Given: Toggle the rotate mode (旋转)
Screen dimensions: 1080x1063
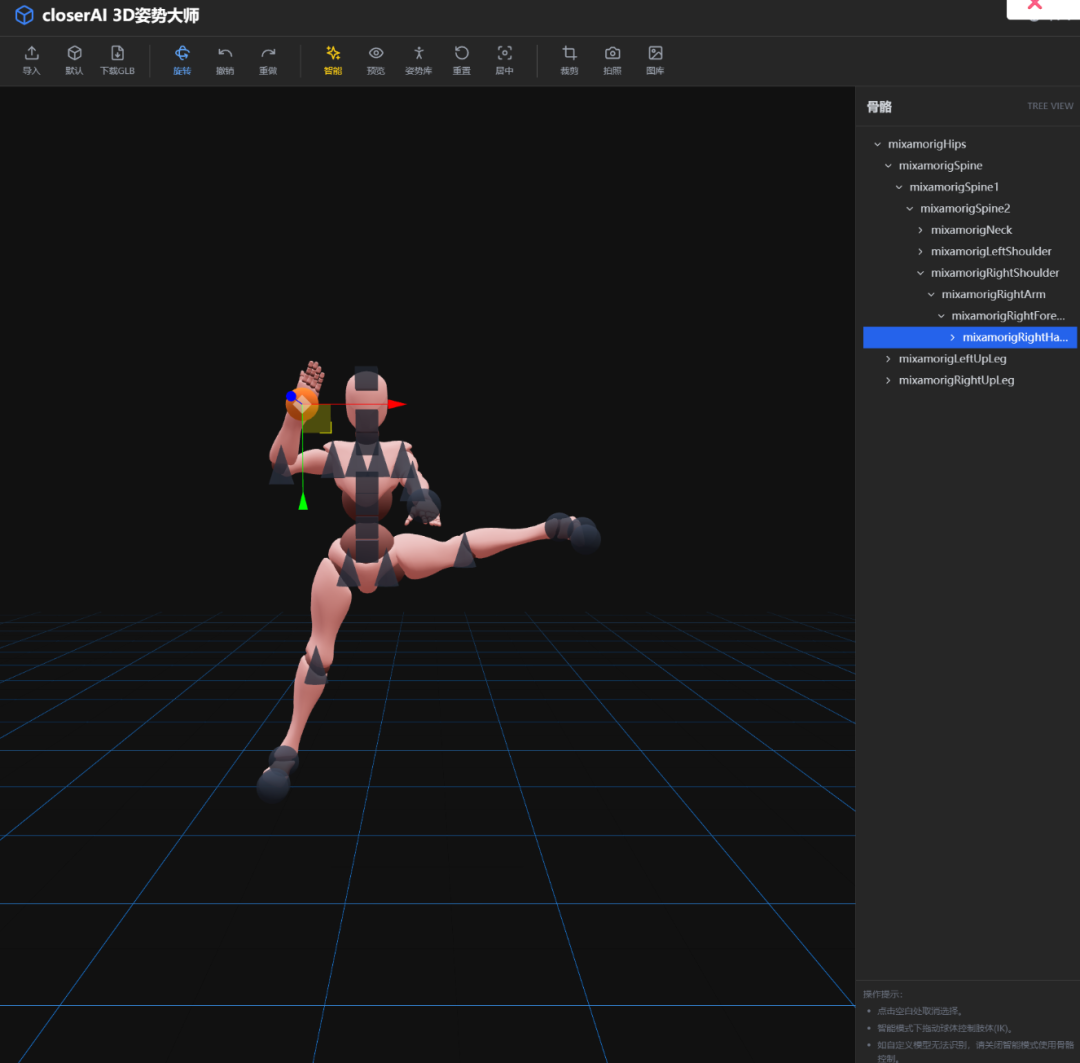Looking at the screenshot, I should pyautogui.click(x=182, y=59).
